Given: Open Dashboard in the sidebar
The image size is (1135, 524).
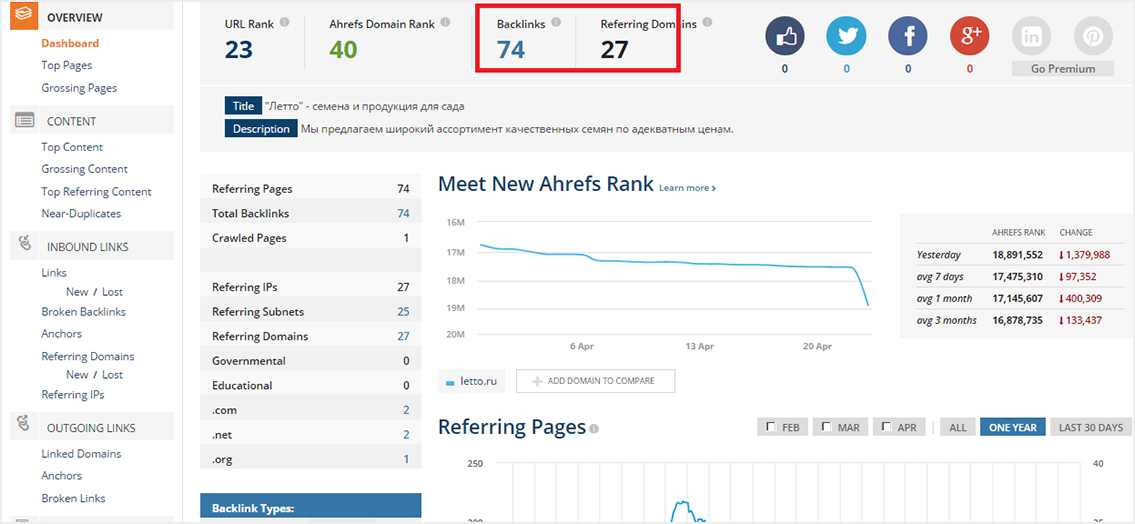Looking at the screenshot, I should click(x=70, y=43).
